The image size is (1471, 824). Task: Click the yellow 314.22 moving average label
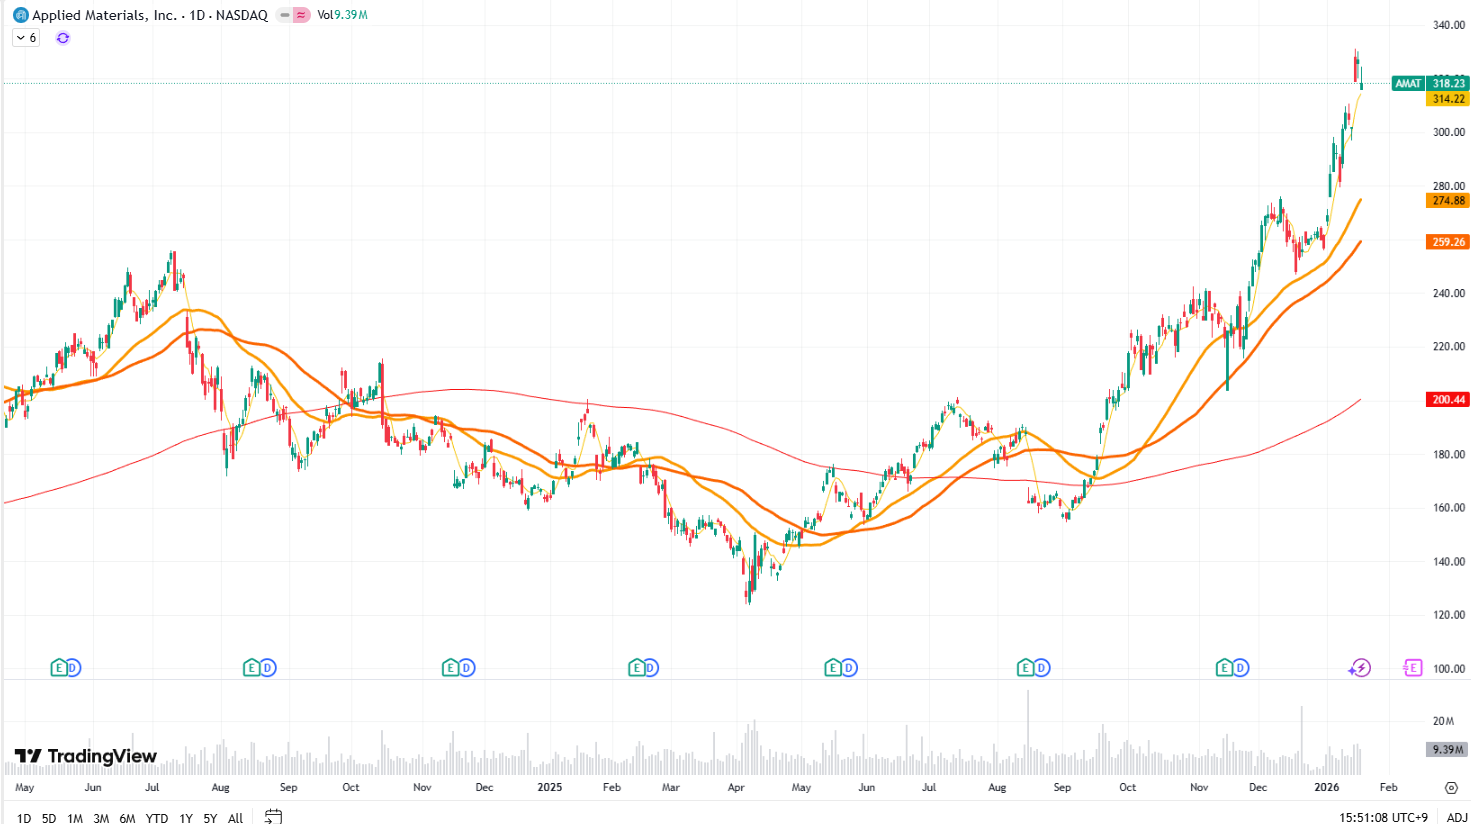click(1448, 99)
